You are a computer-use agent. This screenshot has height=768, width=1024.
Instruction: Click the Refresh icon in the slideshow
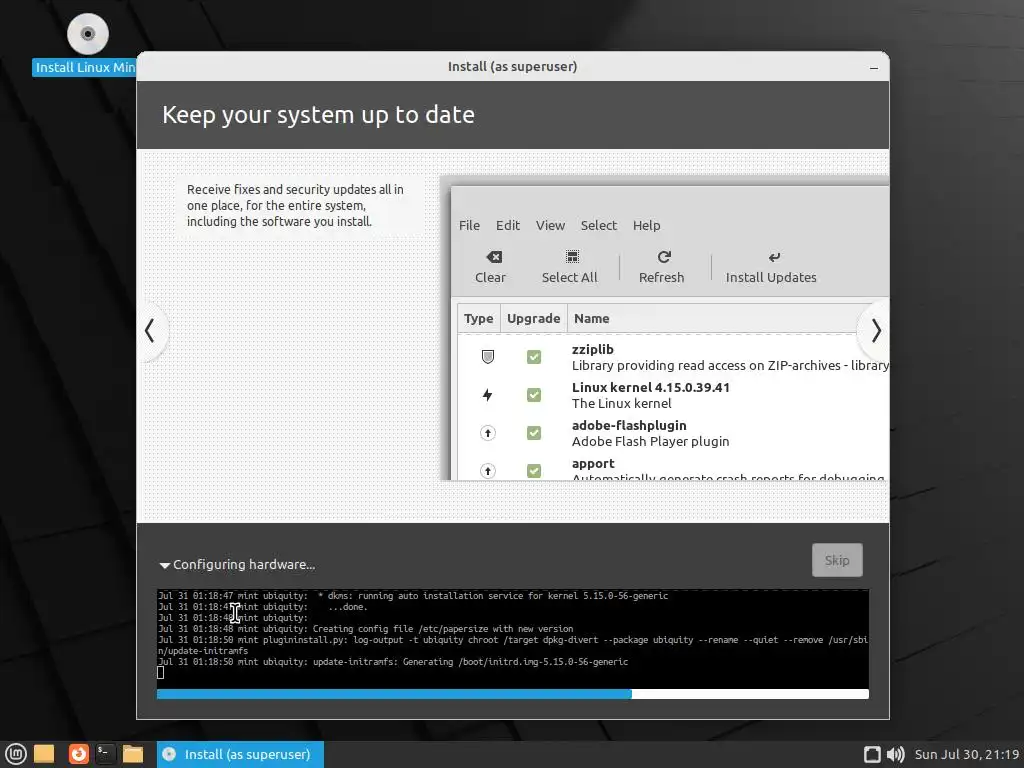[664, 257]
